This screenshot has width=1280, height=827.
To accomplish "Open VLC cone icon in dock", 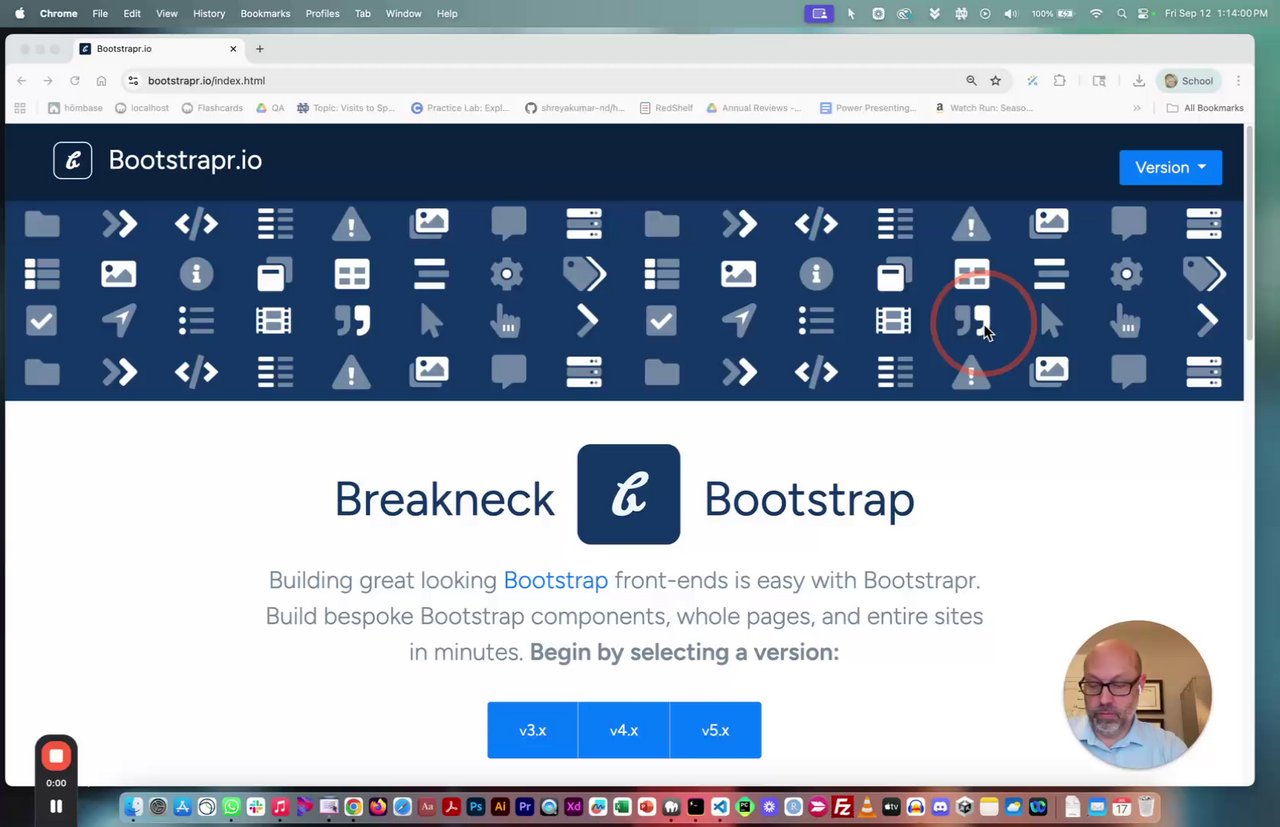I will 866,807.
